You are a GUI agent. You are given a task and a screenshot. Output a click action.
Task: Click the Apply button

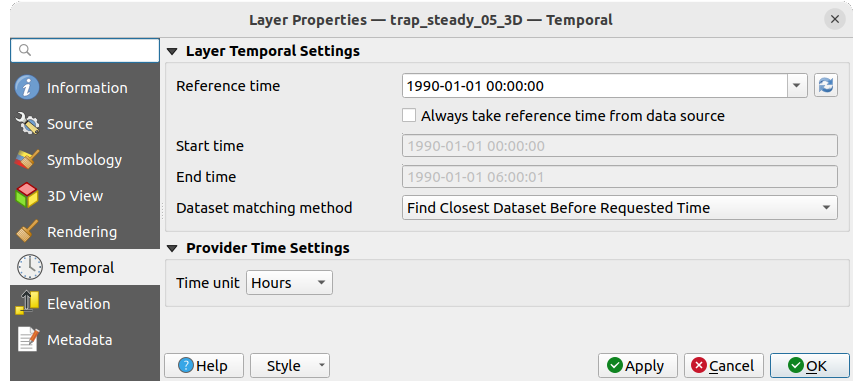point(638,366)
